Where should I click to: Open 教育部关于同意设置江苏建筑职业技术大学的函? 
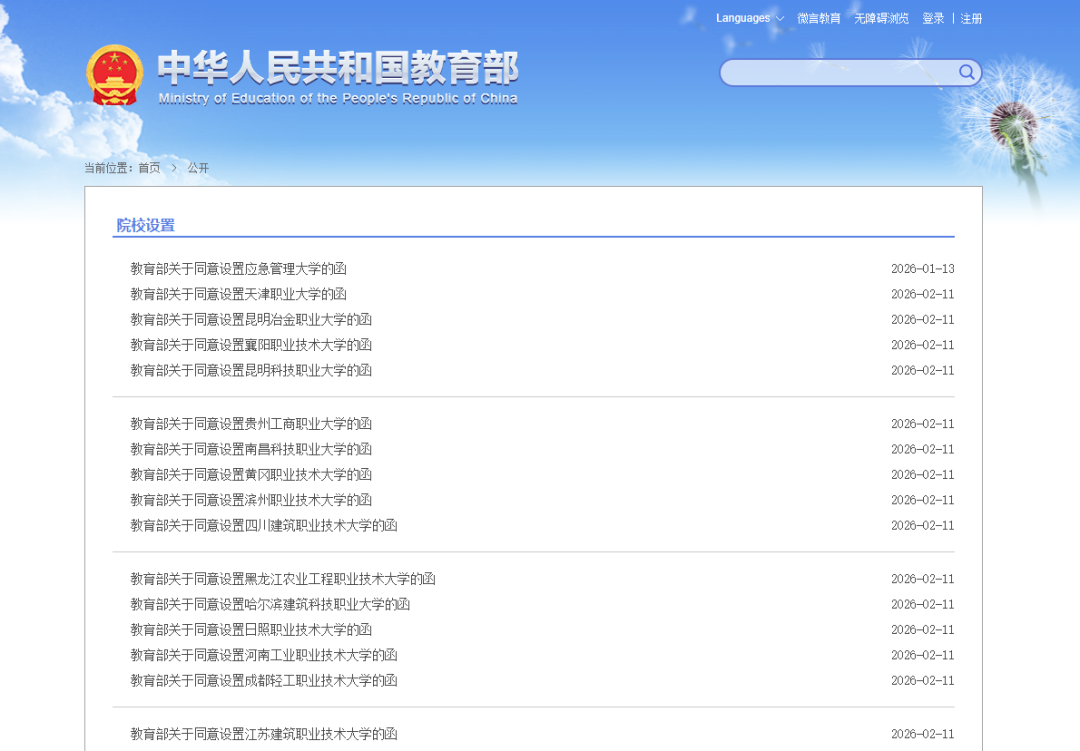pos(264,734)
